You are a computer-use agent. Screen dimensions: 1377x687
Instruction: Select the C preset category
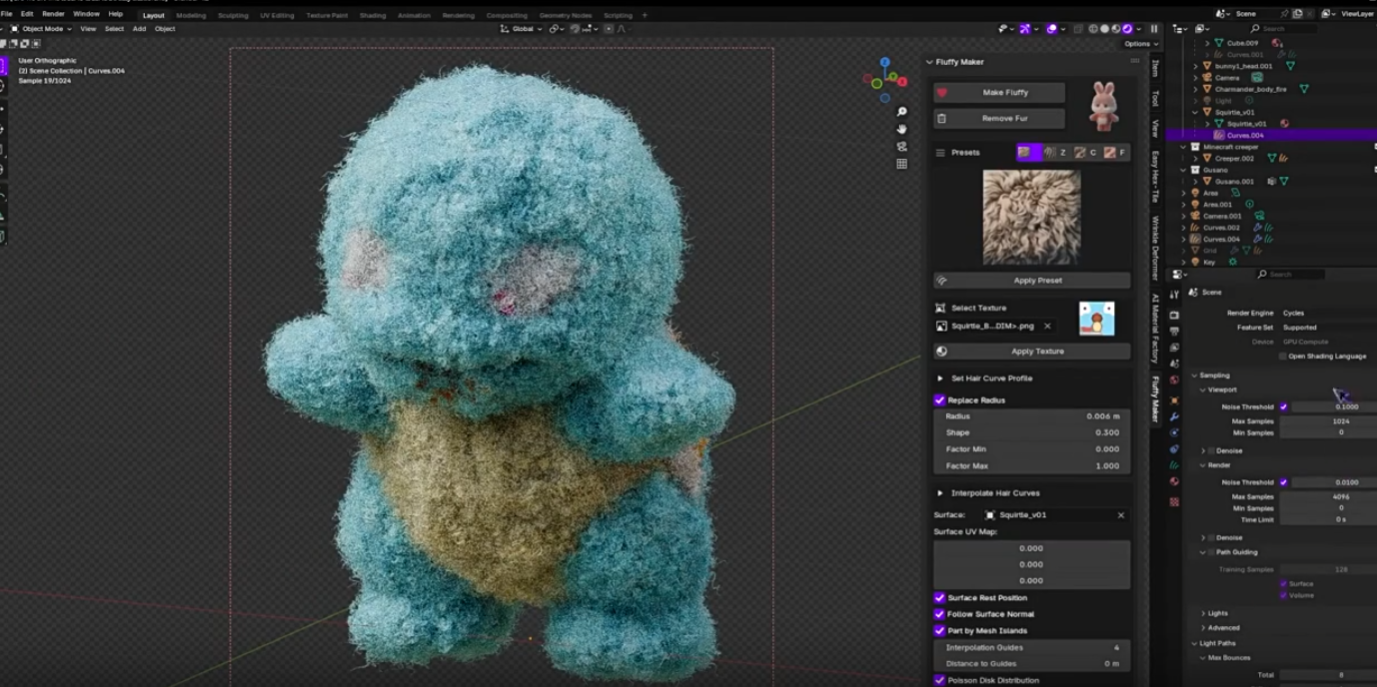[x=1085, y=152]
